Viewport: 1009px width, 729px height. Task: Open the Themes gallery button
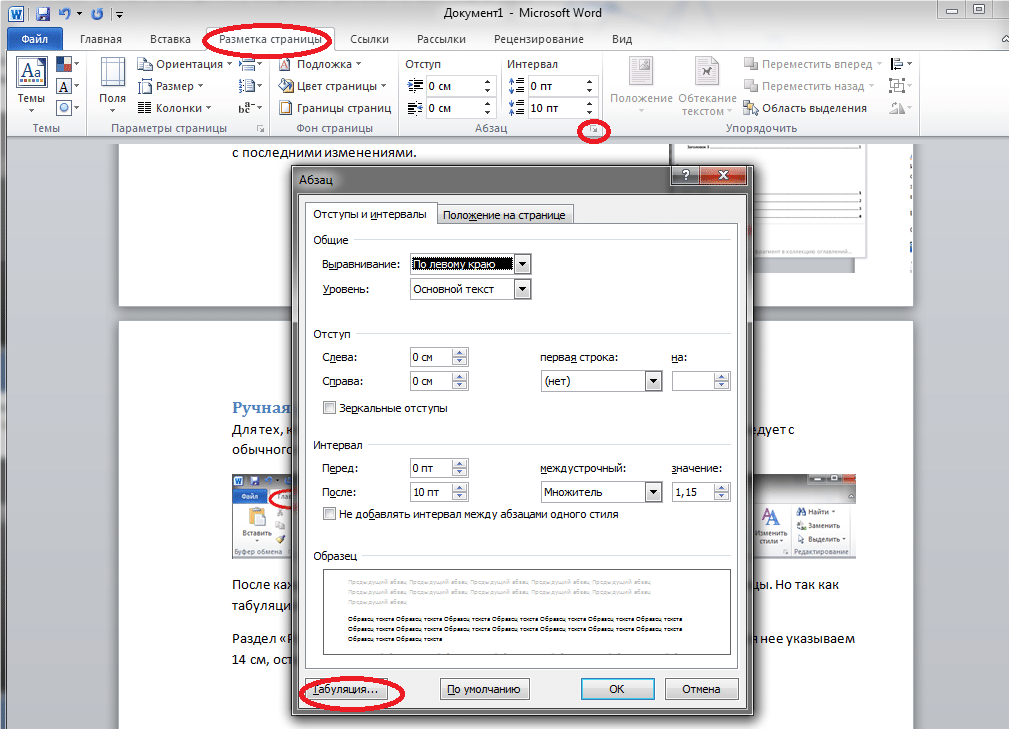31,85
